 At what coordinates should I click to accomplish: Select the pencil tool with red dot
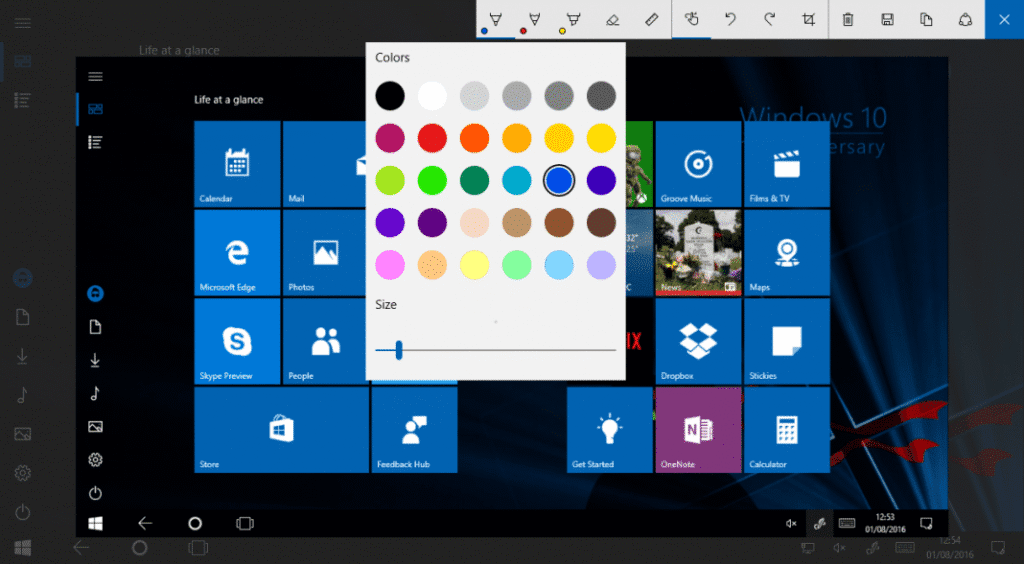click(x=534, y=20)
